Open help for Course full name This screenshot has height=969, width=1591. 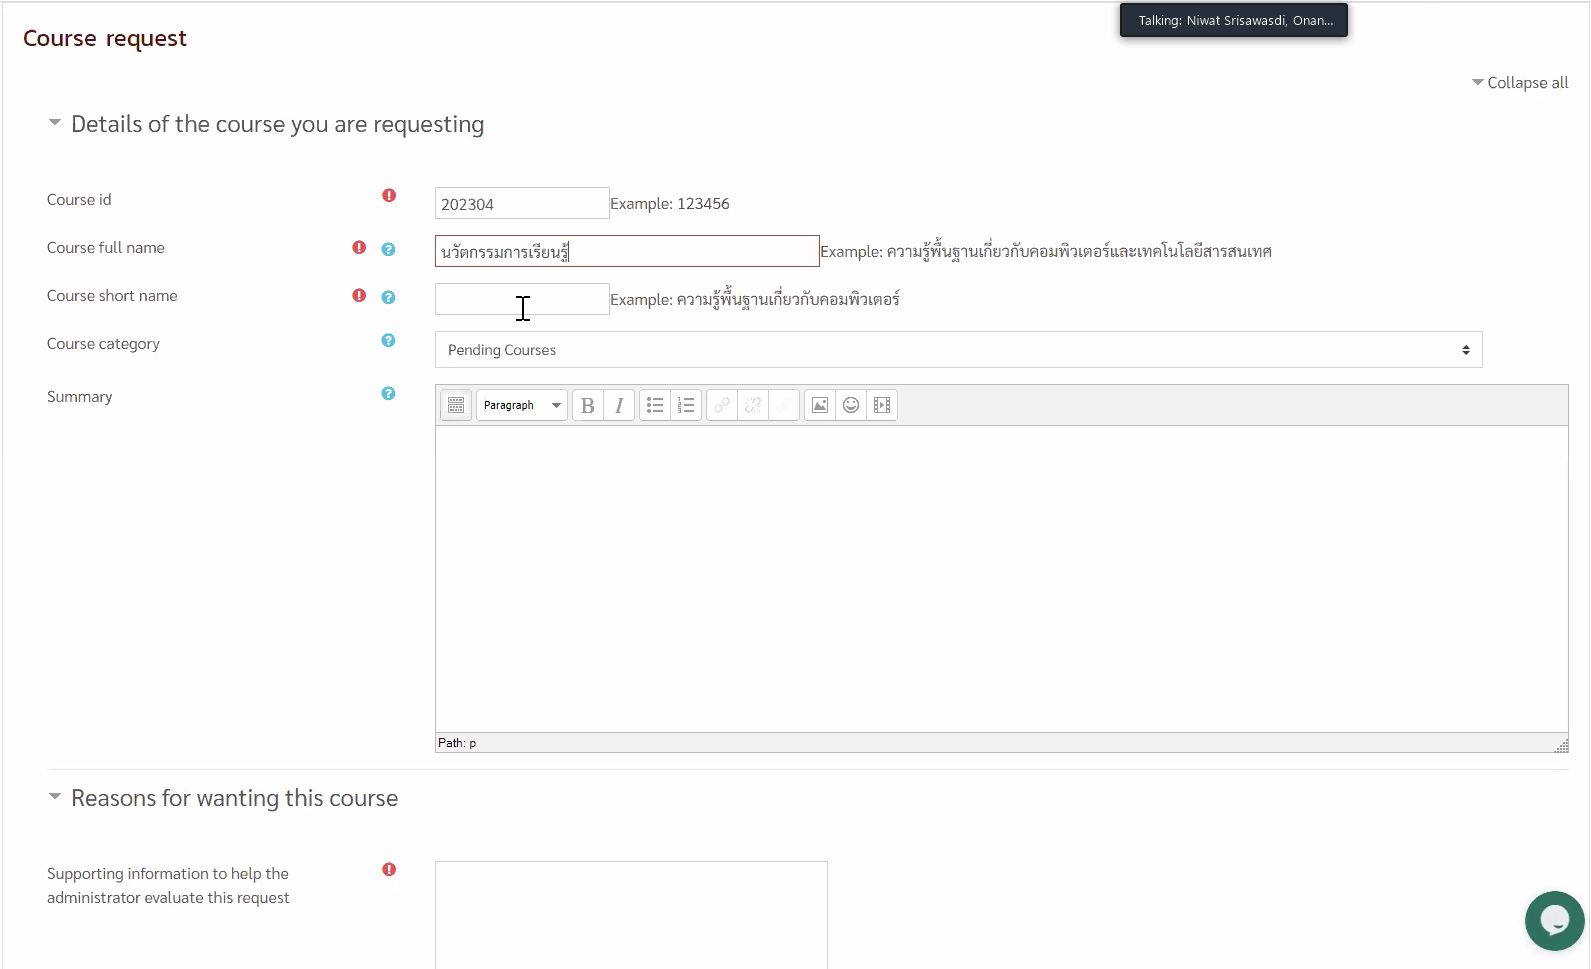point(388,249)
